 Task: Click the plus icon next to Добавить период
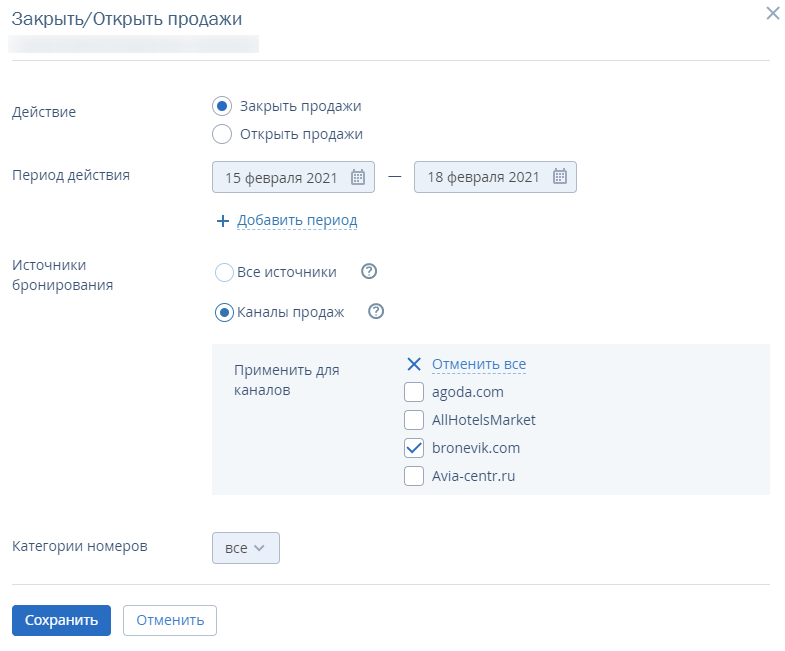(x=223, y=221)
